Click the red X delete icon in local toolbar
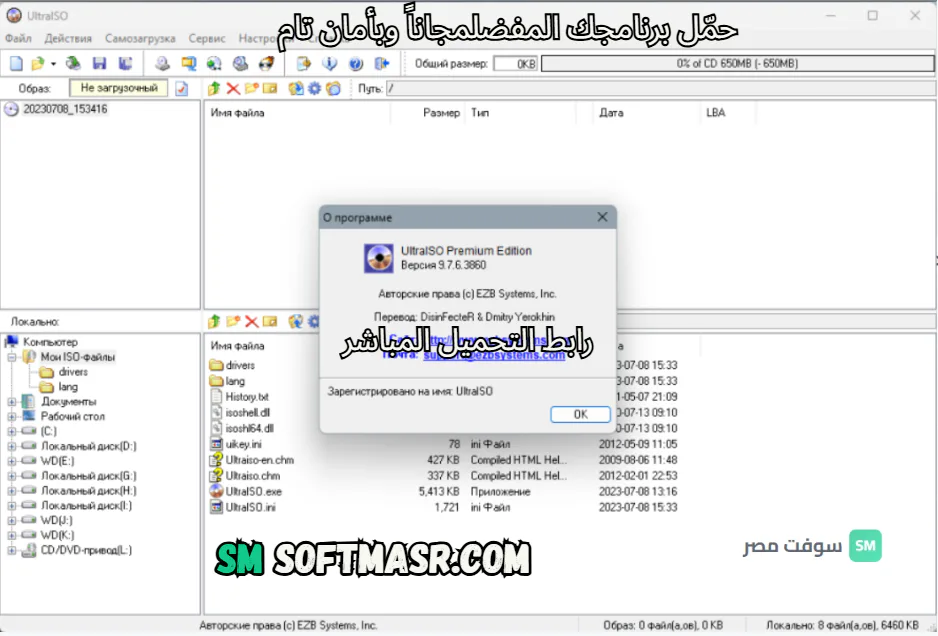Image resolution: width=938 pixels, height=636 pixels. [252, 322]
